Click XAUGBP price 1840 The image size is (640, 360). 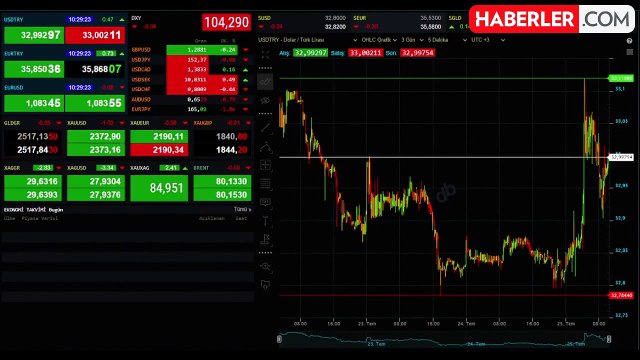coord(222,136)
